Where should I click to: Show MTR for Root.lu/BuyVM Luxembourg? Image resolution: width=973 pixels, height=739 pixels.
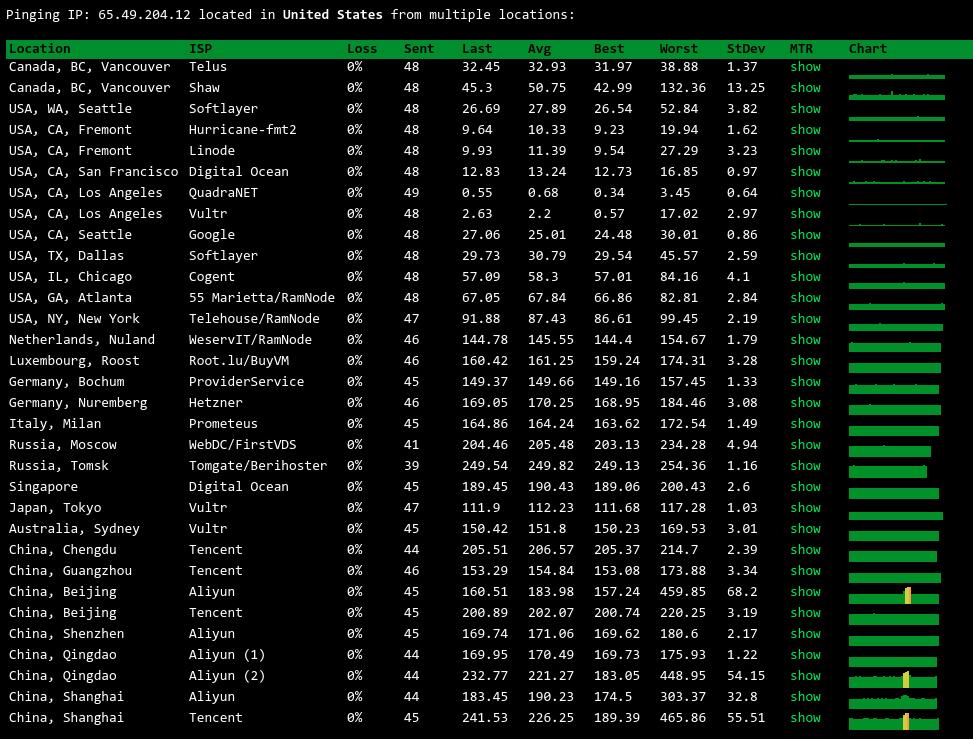coord(805,361)
